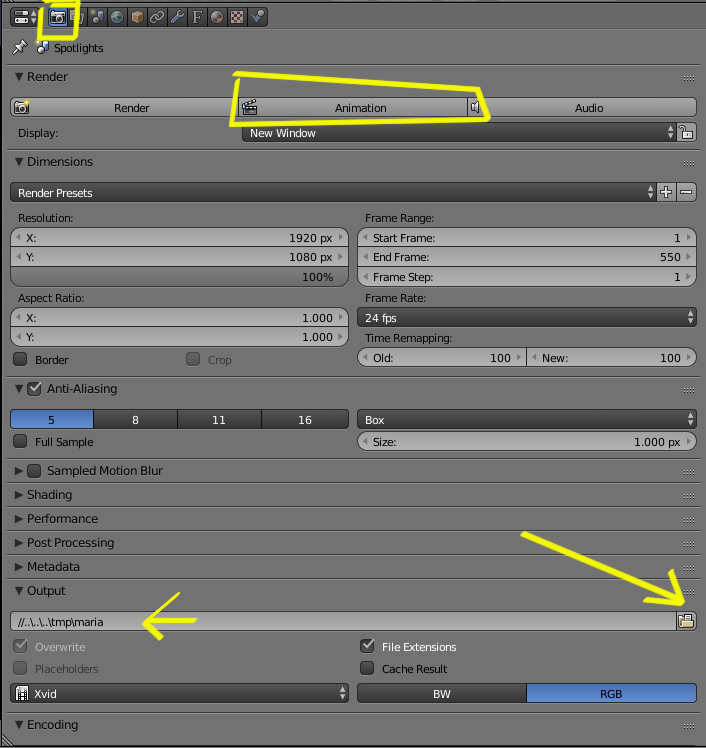The height and width of the screenshot is (748, 706).
Task: Set anti-aliasing samples to 11
Action: (x=219, y=419)
